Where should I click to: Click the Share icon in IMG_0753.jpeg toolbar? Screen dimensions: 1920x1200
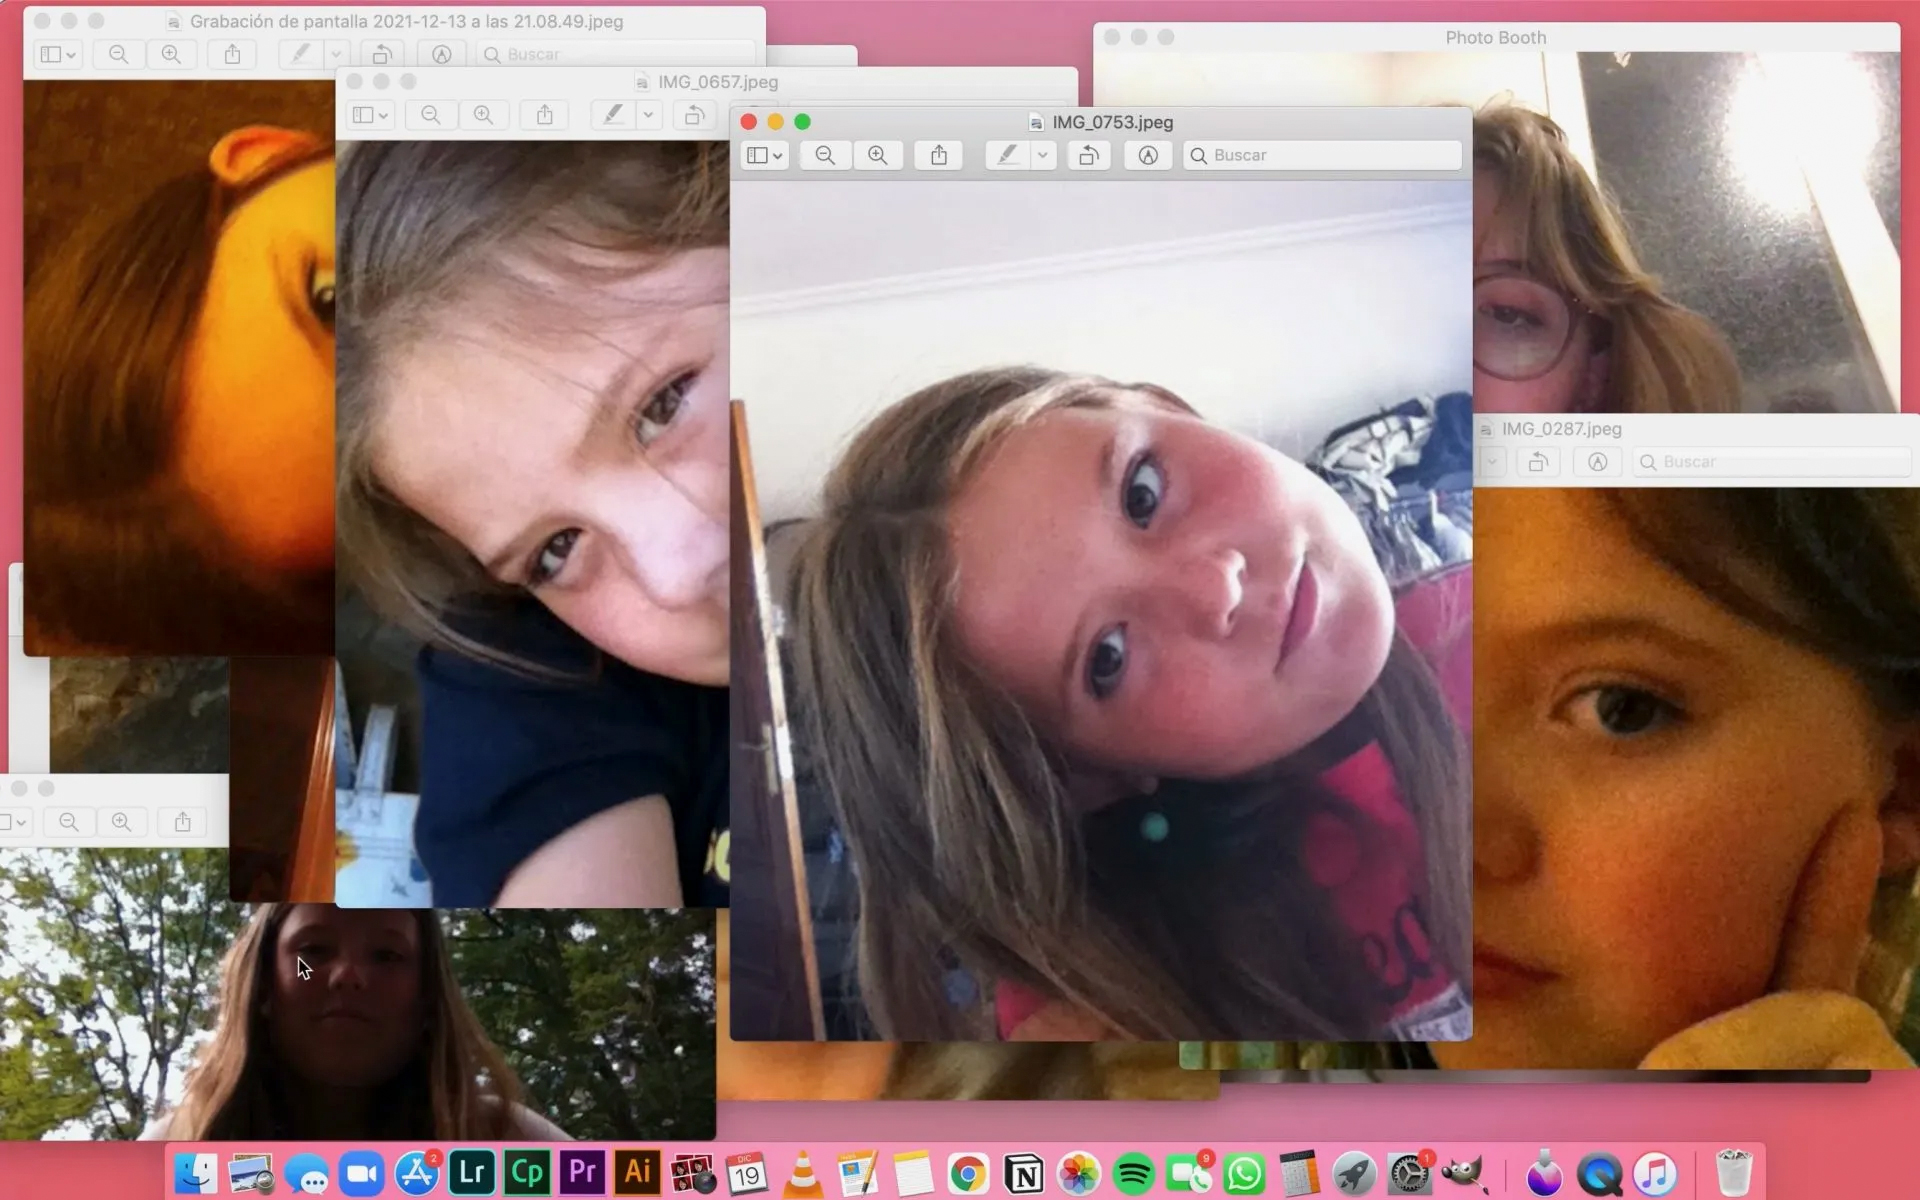pos(938,155)
